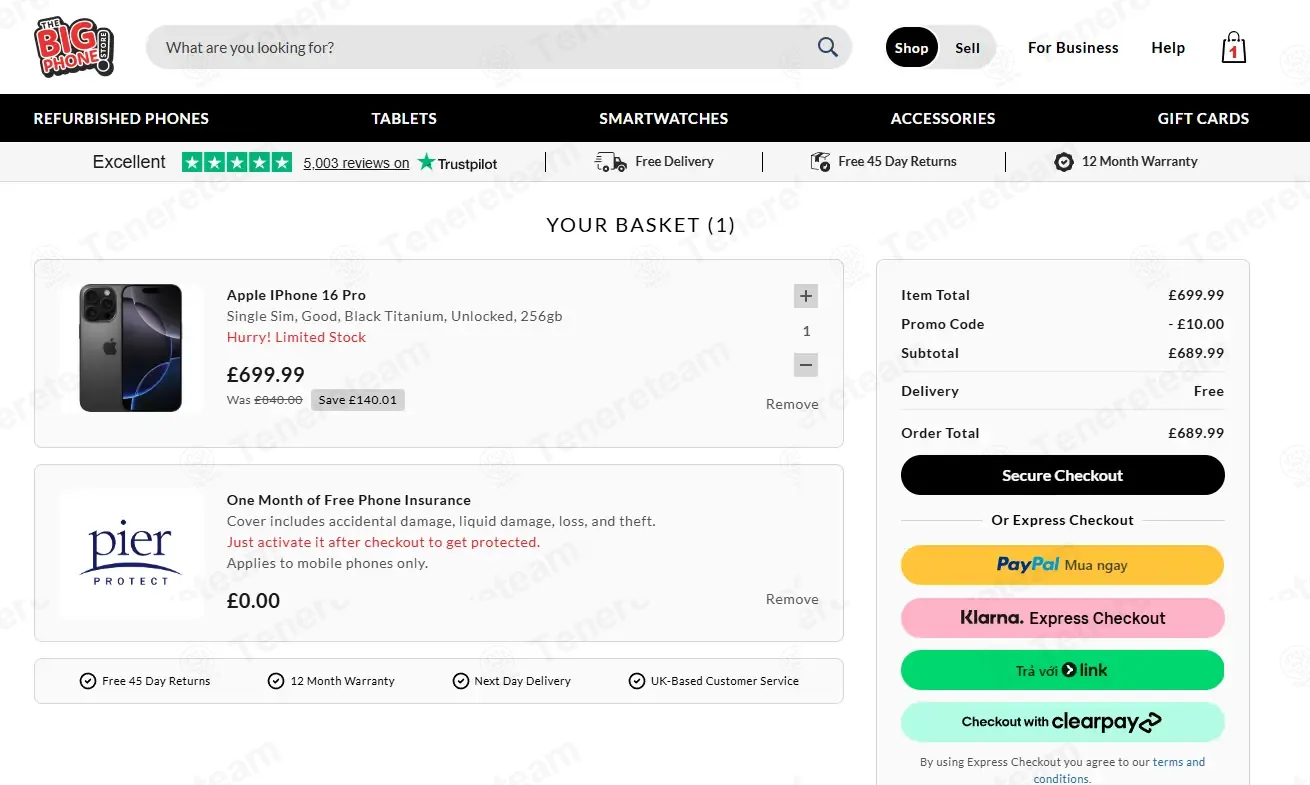The image size is (1310, 785).
Task: Click the 'Hurry! Limited Stock' text
Action: (x=296, y=337)
